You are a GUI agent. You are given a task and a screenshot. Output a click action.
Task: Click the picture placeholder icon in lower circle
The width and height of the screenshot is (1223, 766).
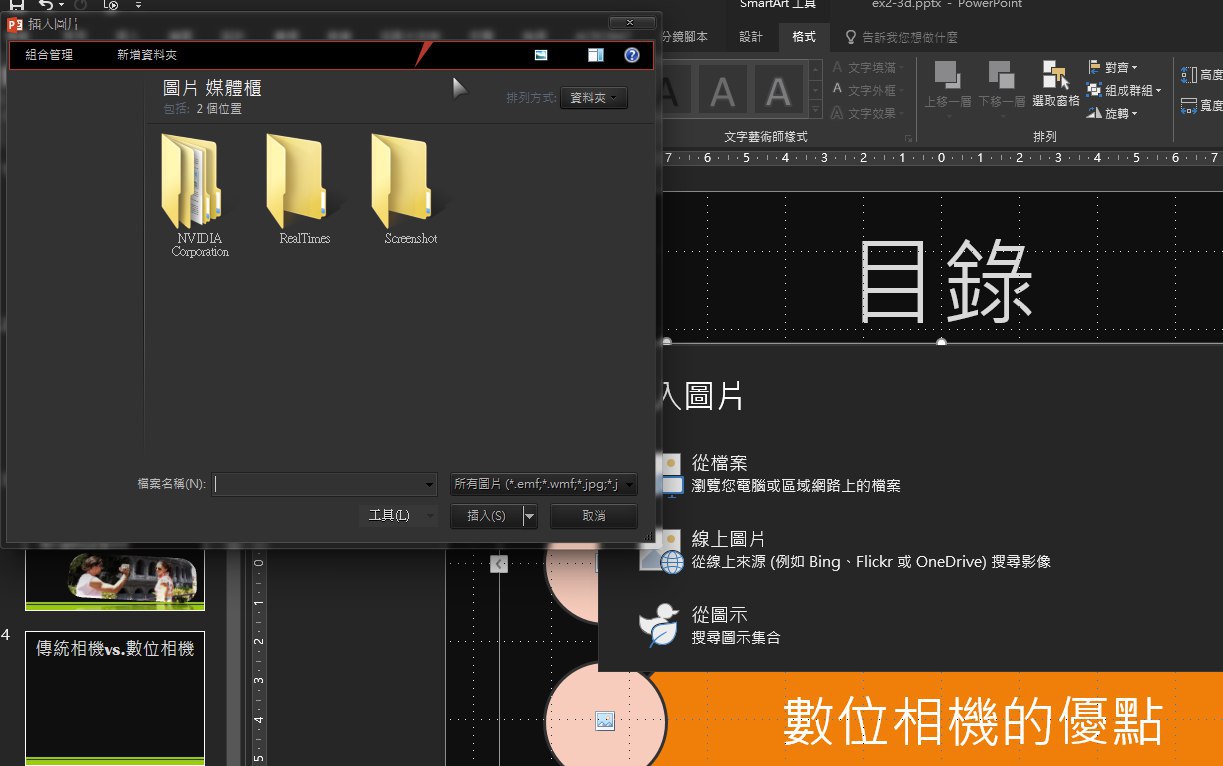pos(604,720)
